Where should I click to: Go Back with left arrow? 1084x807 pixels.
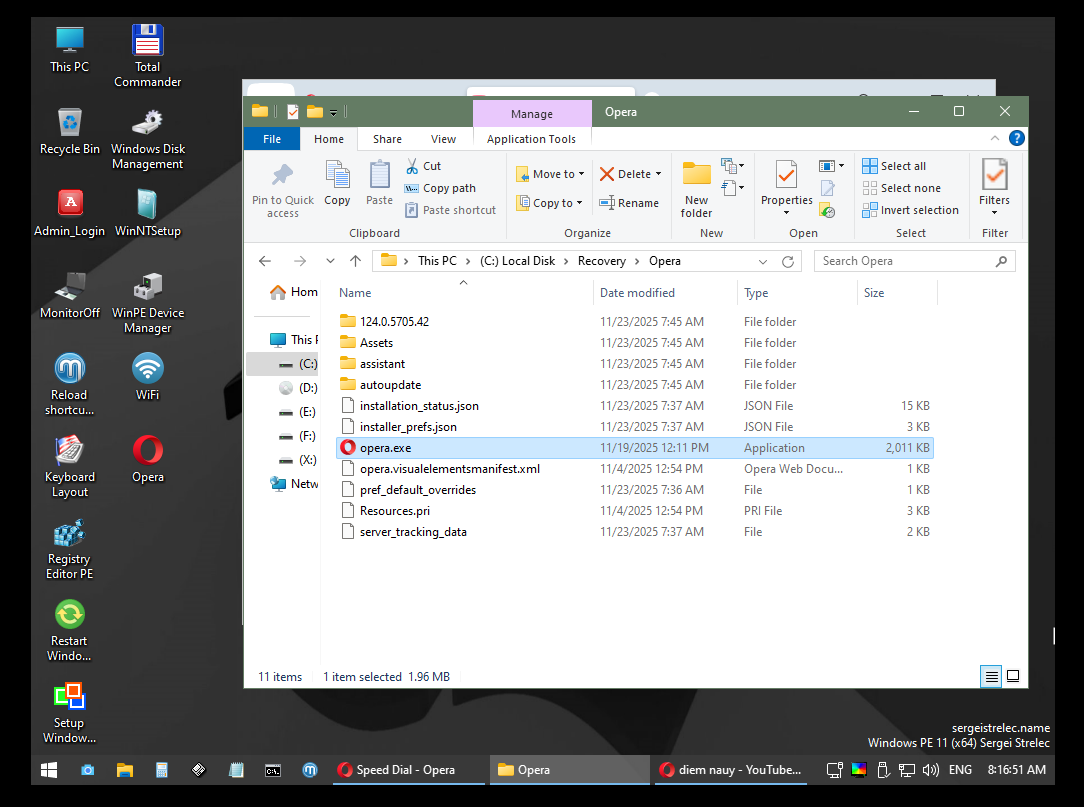tap(265, 261)
